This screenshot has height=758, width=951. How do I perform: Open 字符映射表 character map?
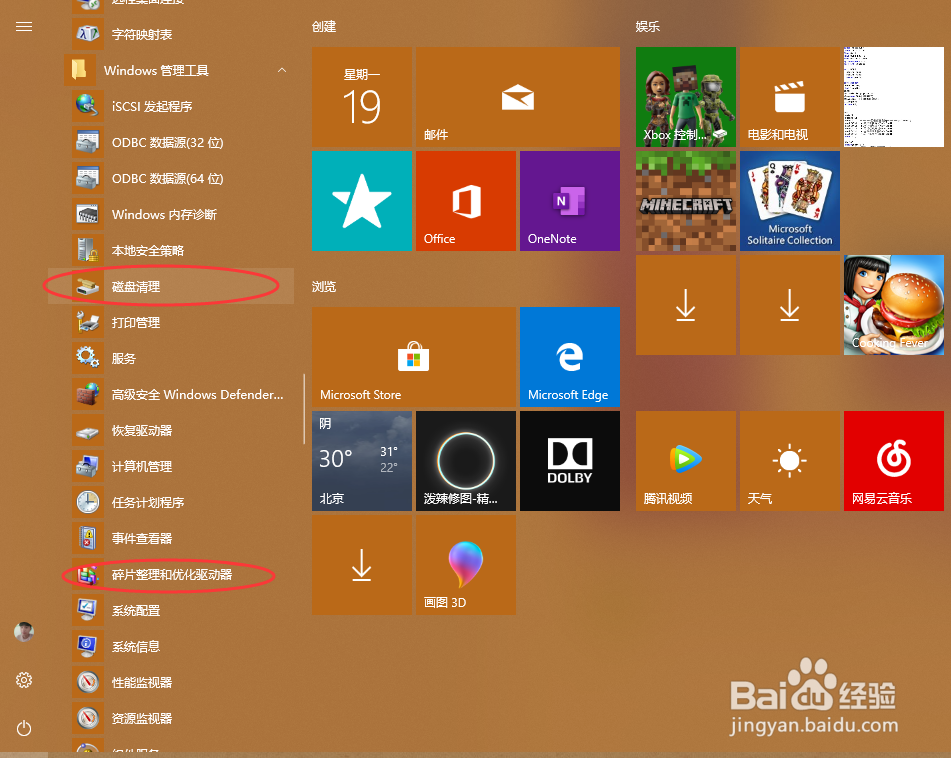(172, 35)
